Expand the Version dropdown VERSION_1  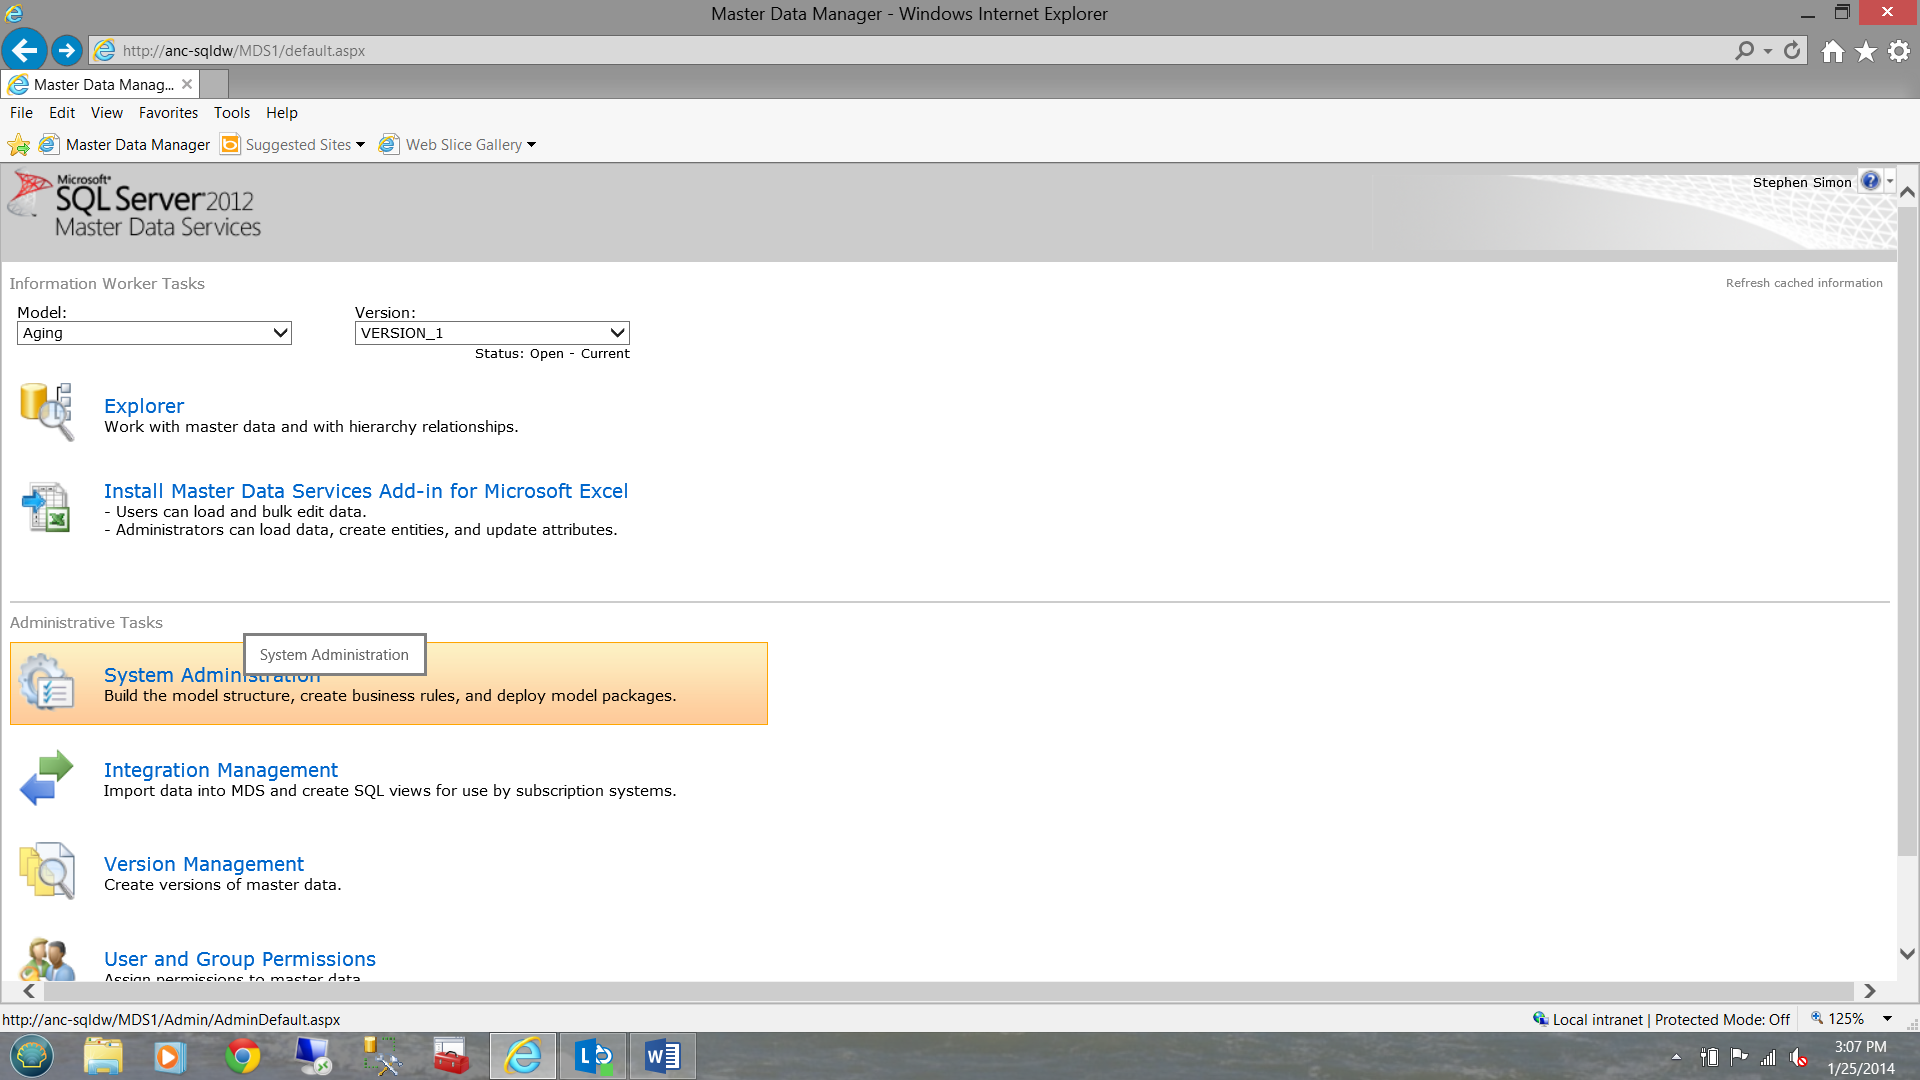(x=492, y=333)
